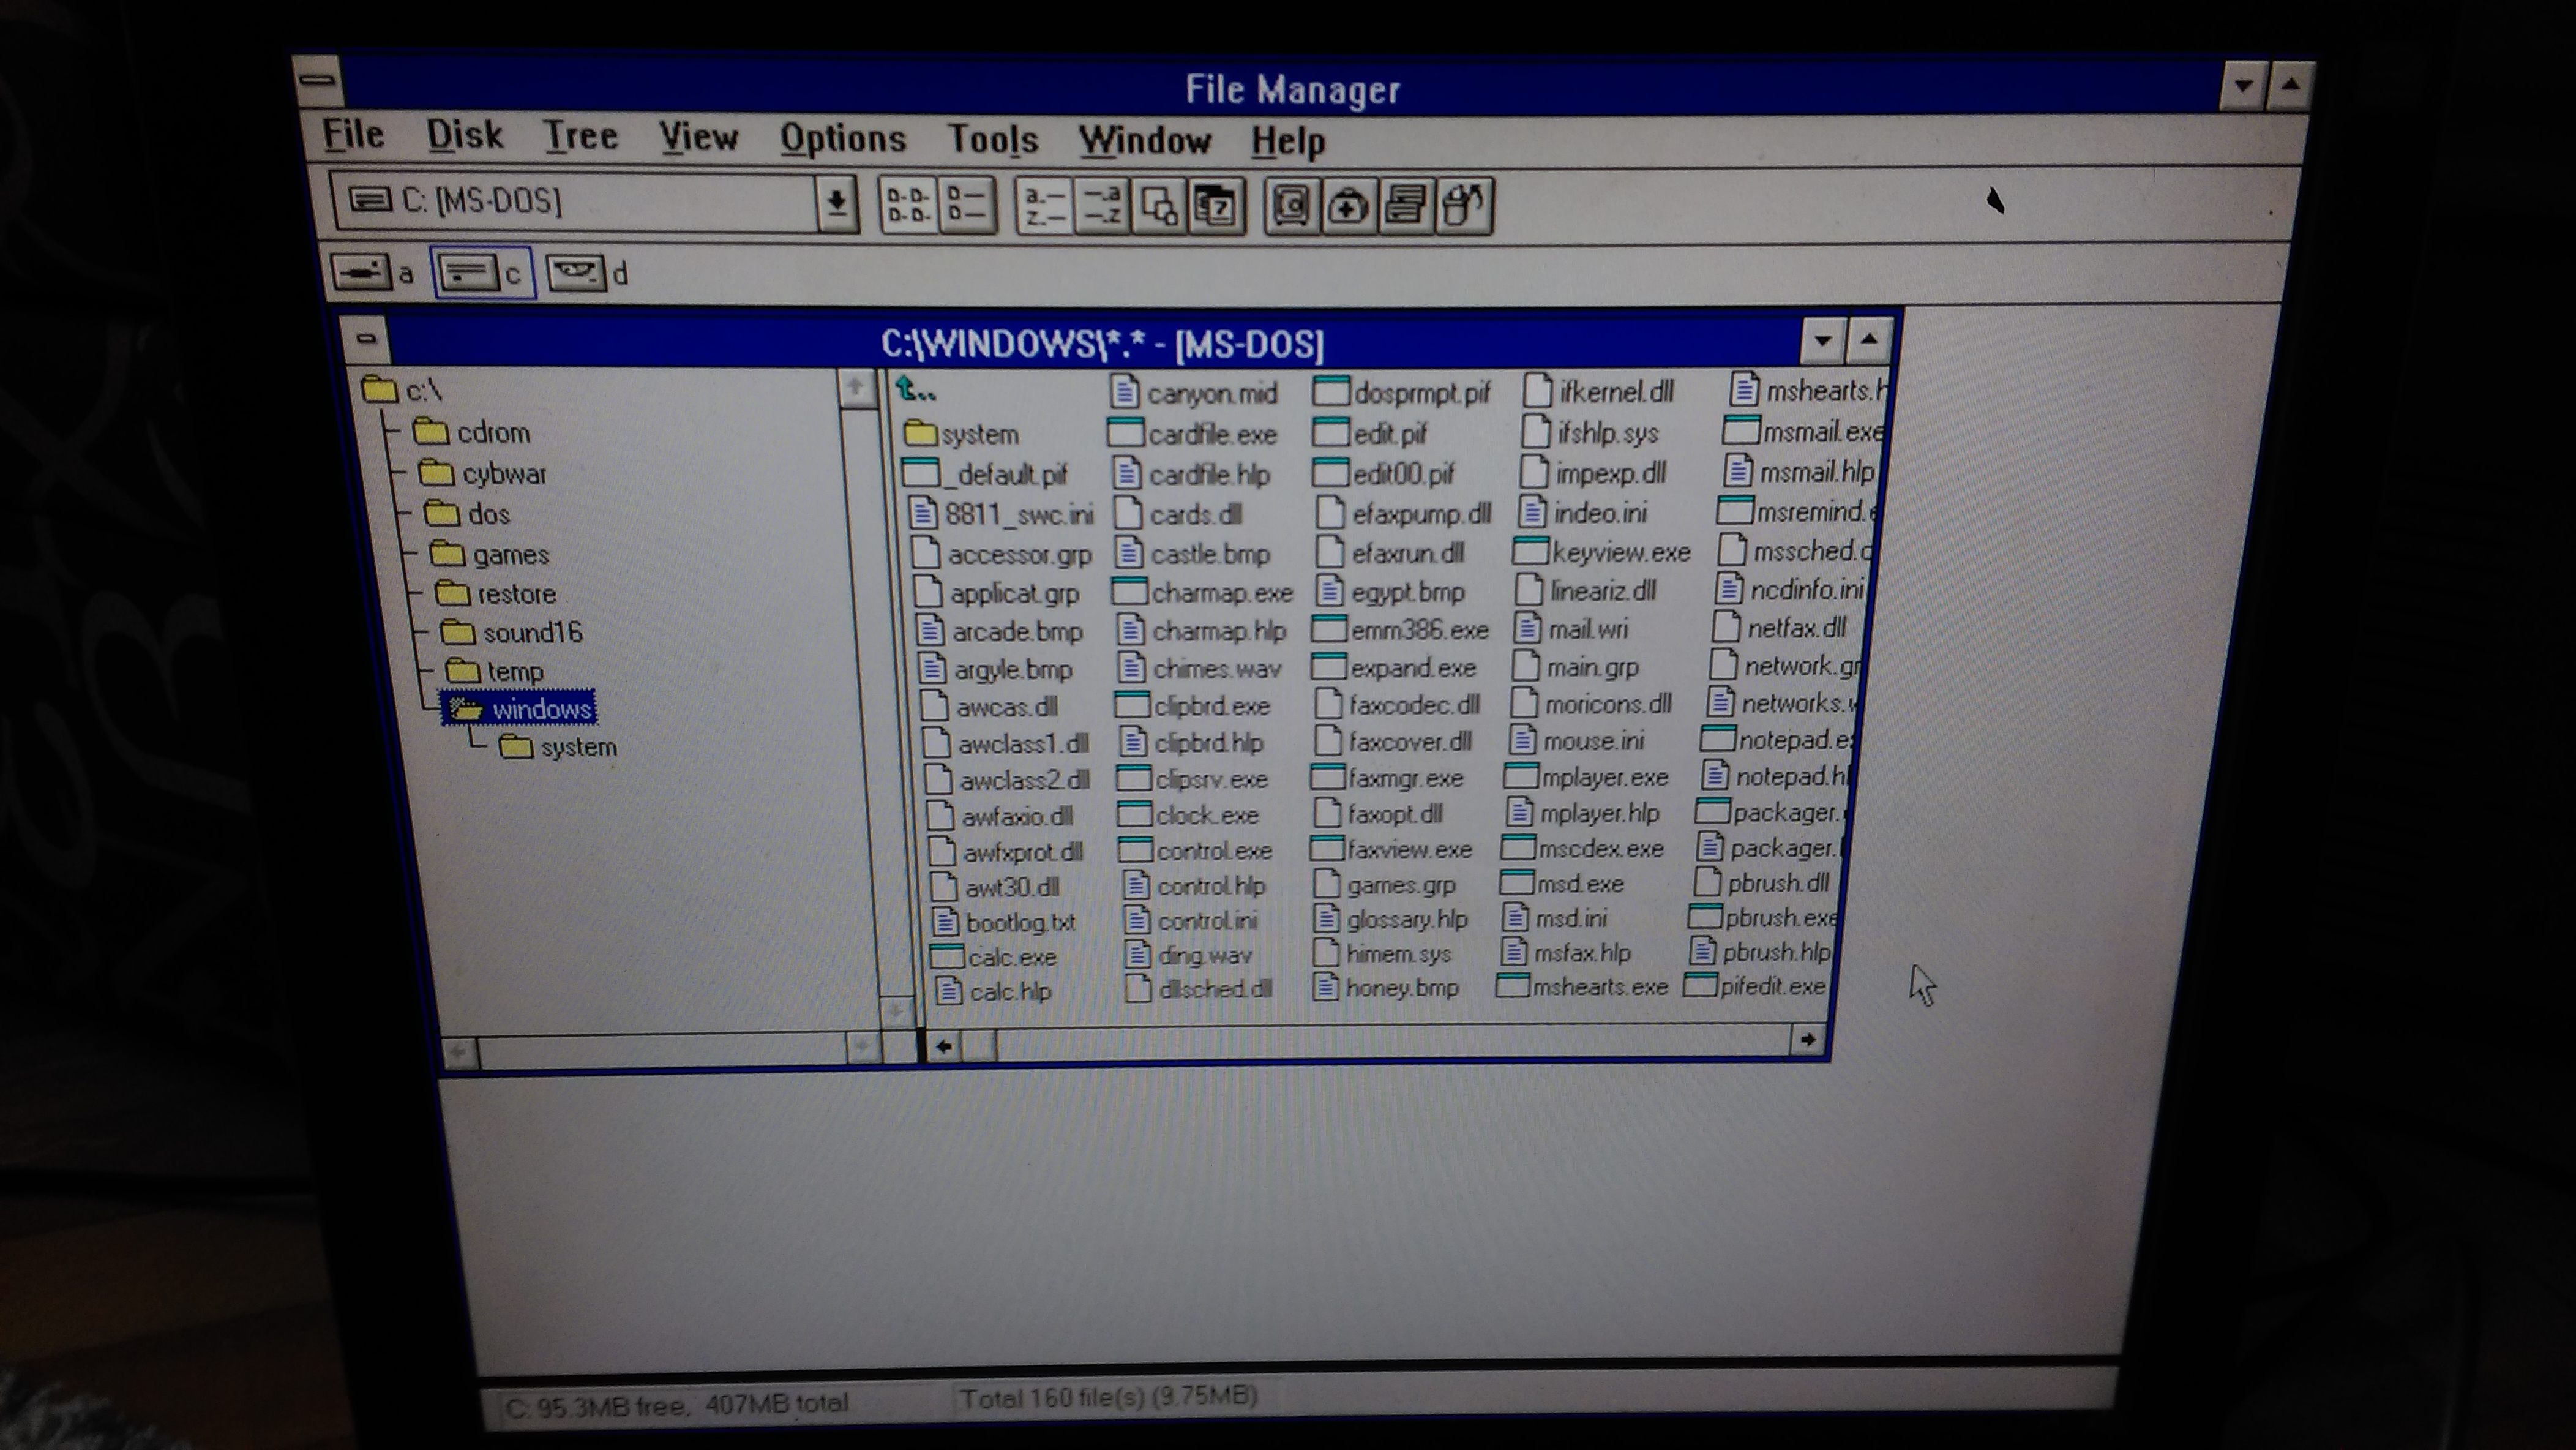
Task: Select control.ini file
Action: pyautogui.click(x=1191, y=920)
